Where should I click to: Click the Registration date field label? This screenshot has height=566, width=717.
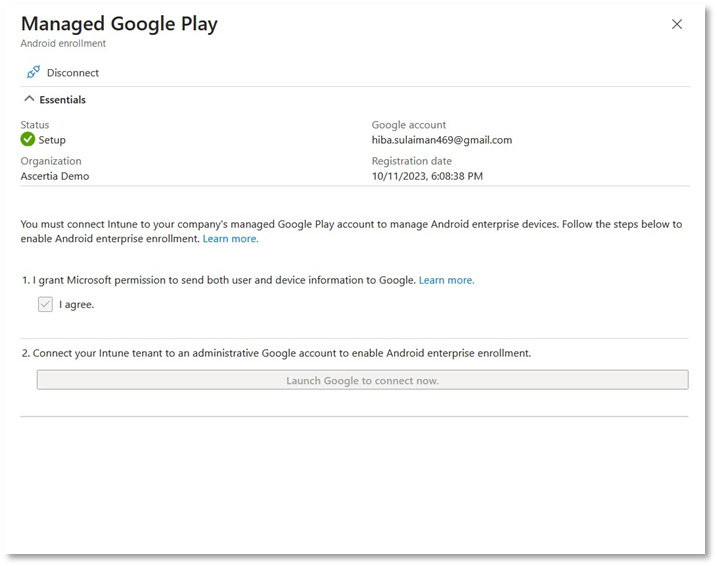tap(411, 161)
